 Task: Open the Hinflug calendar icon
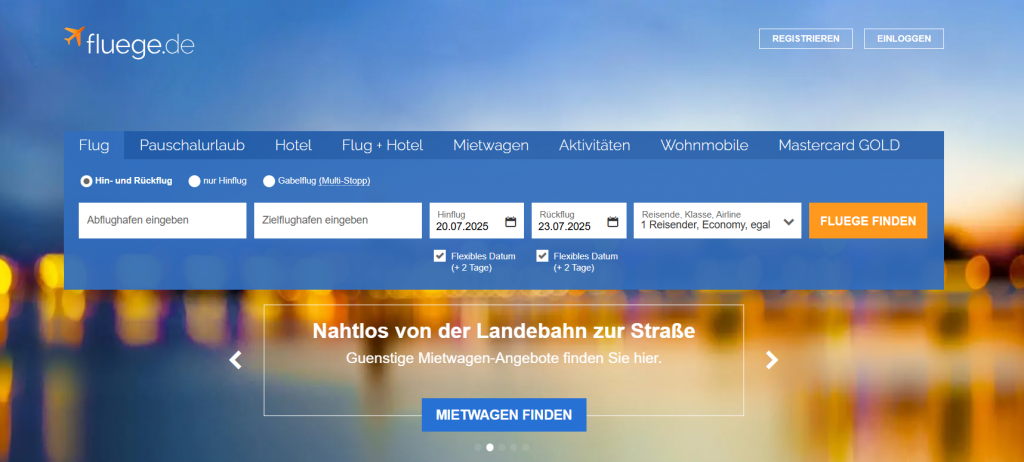510,222
